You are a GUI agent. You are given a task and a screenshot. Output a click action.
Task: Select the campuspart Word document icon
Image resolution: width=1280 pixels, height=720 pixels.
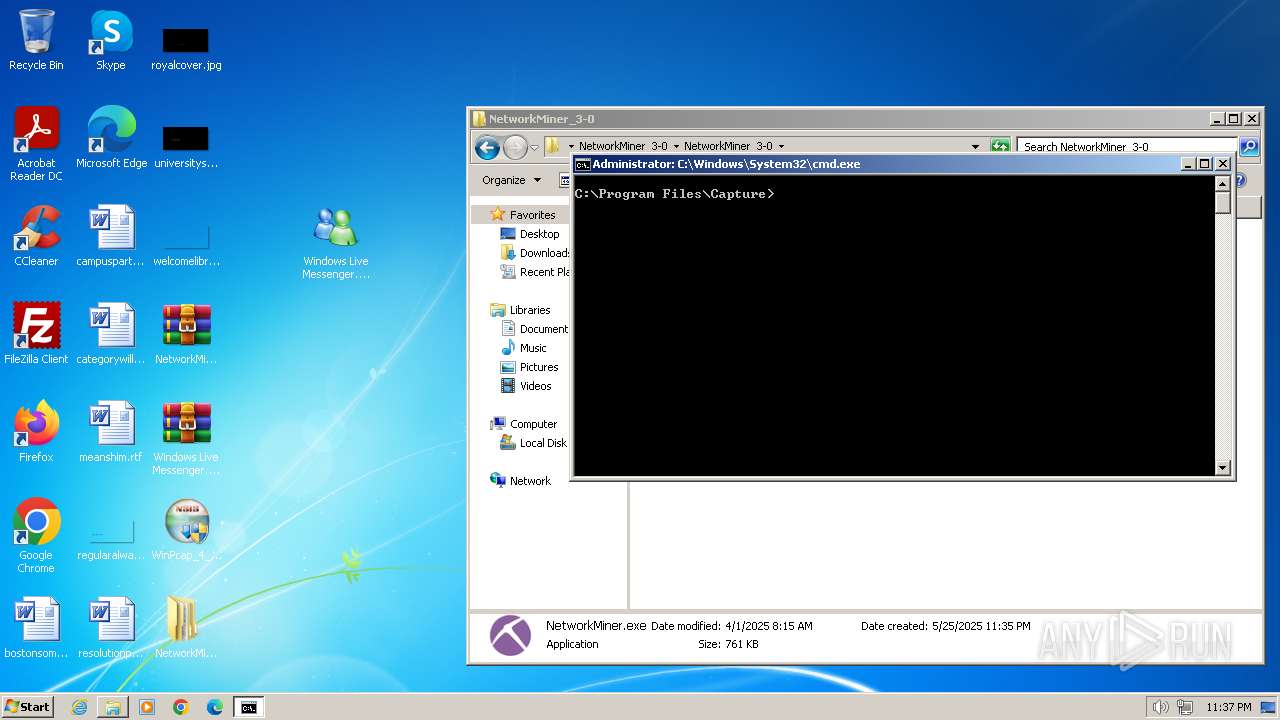(x=111, y=236)
